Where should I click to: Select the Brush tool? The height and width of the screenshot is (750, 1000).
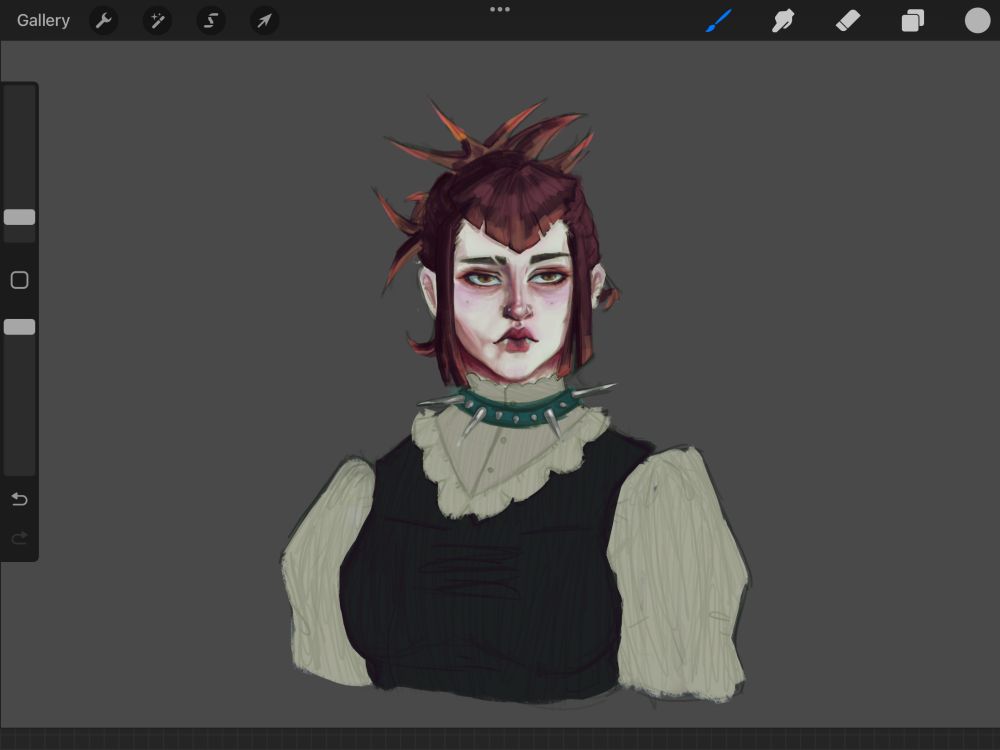click(719, 20)
